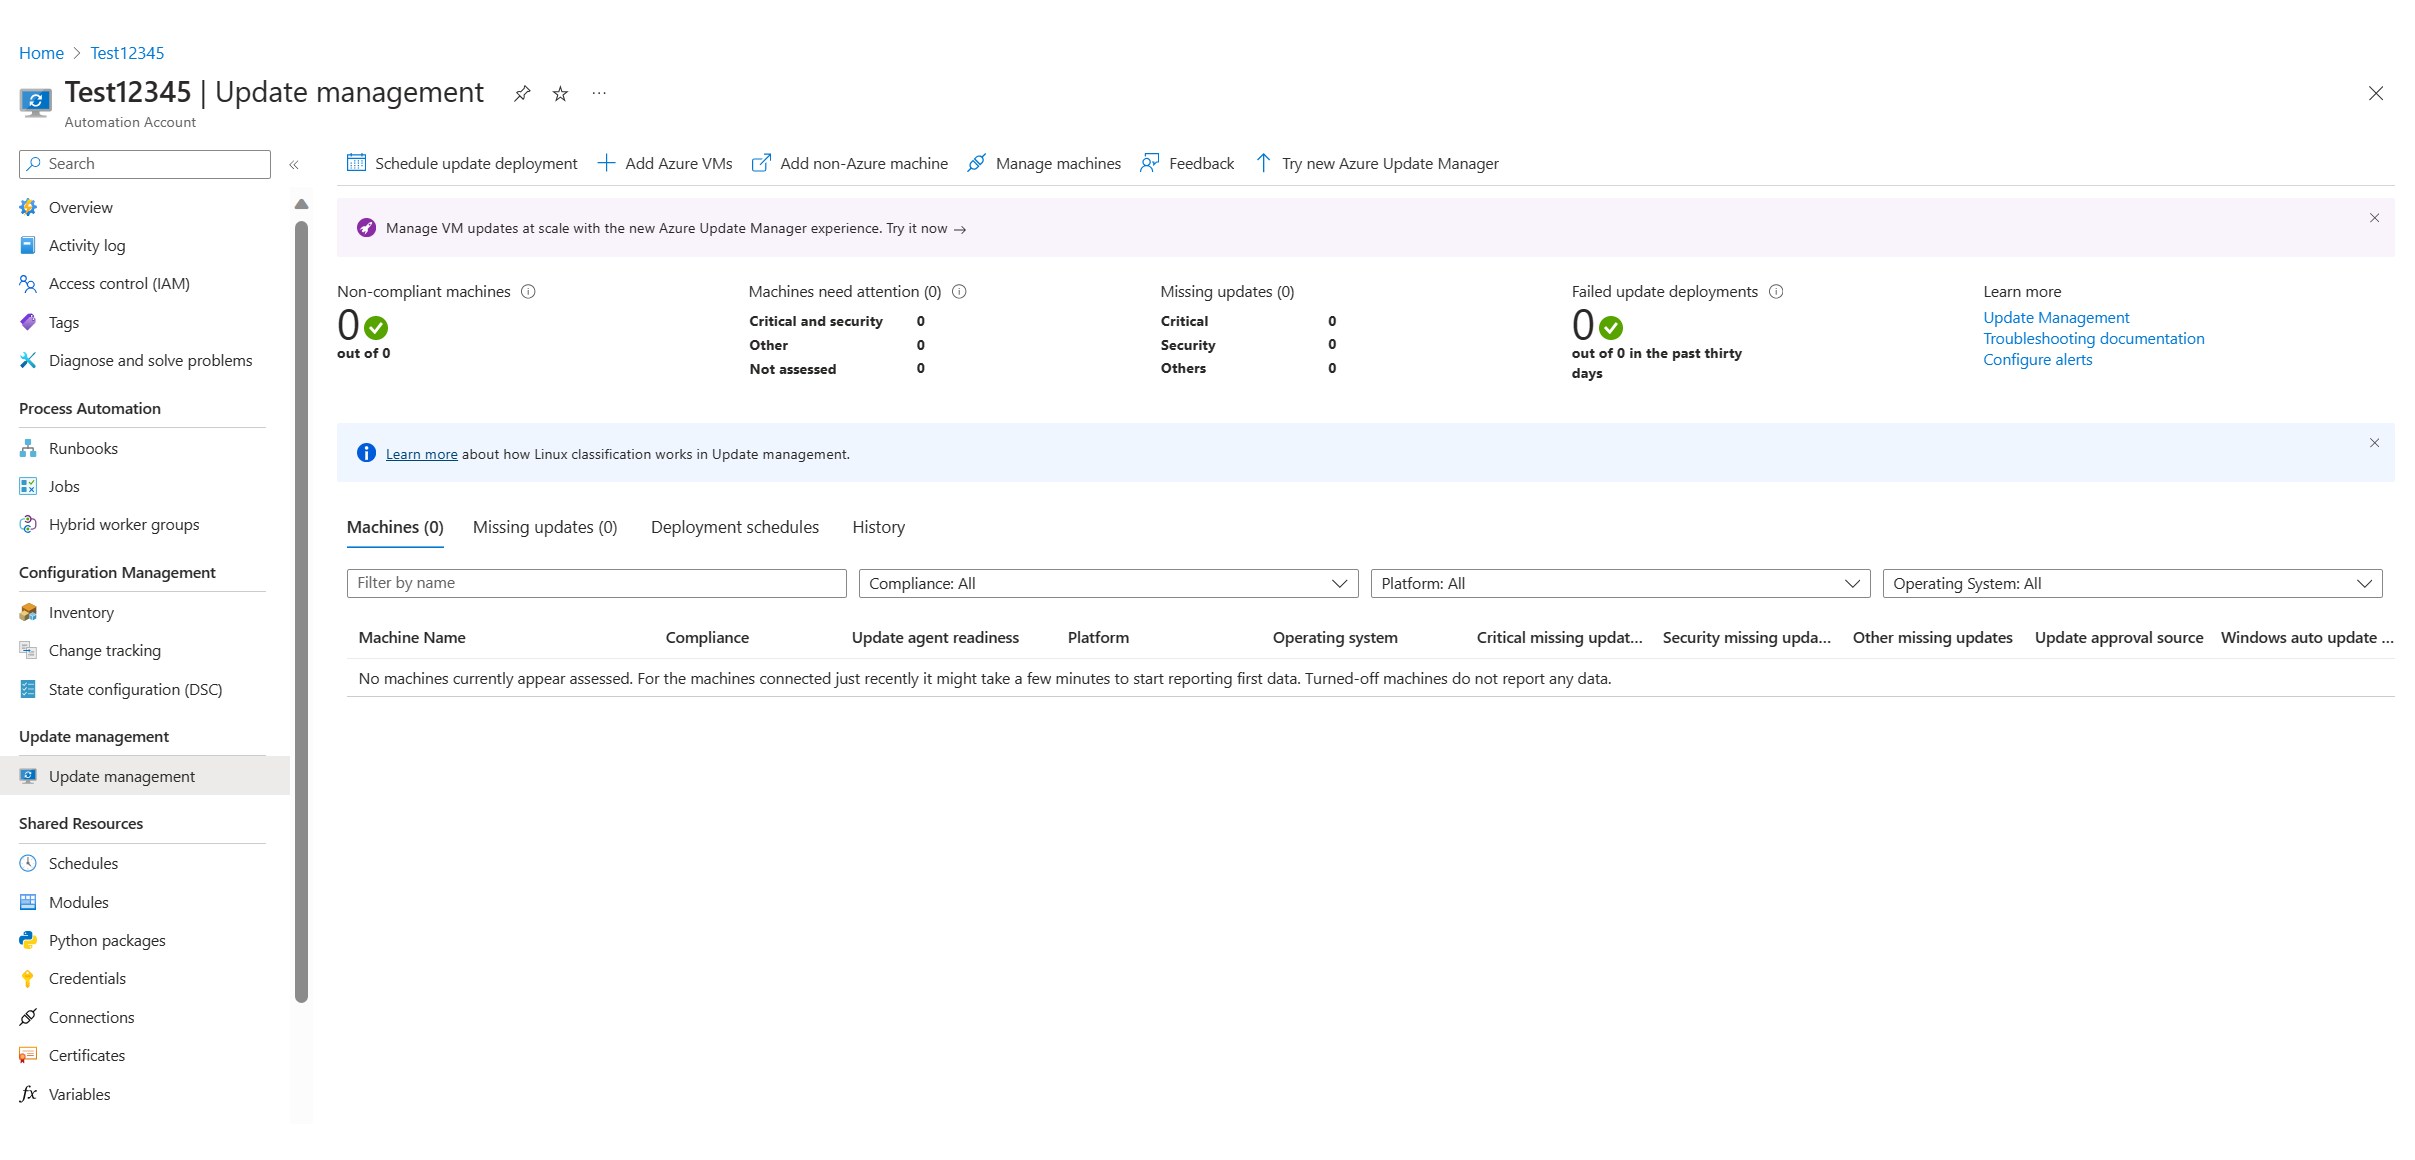Click the Runbooks process automation icon
2415x1160 pixels.
(x=29, y=447)
